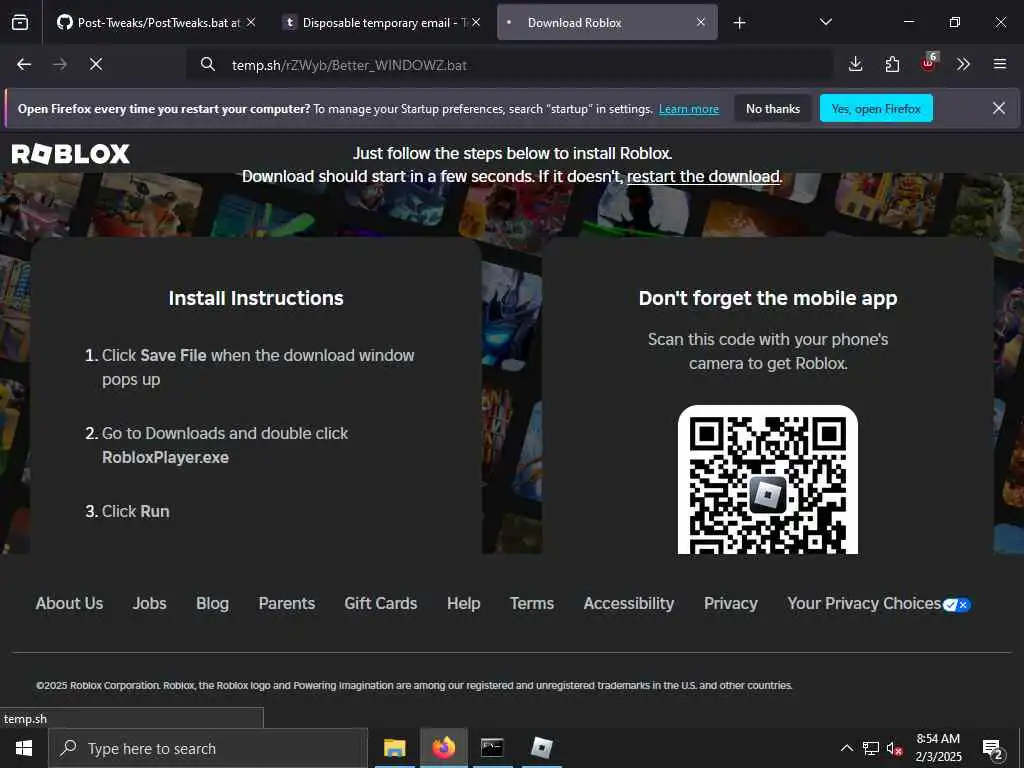Open Blog footer link
This screenshot has width=1024, height=768.
(212, 603)
